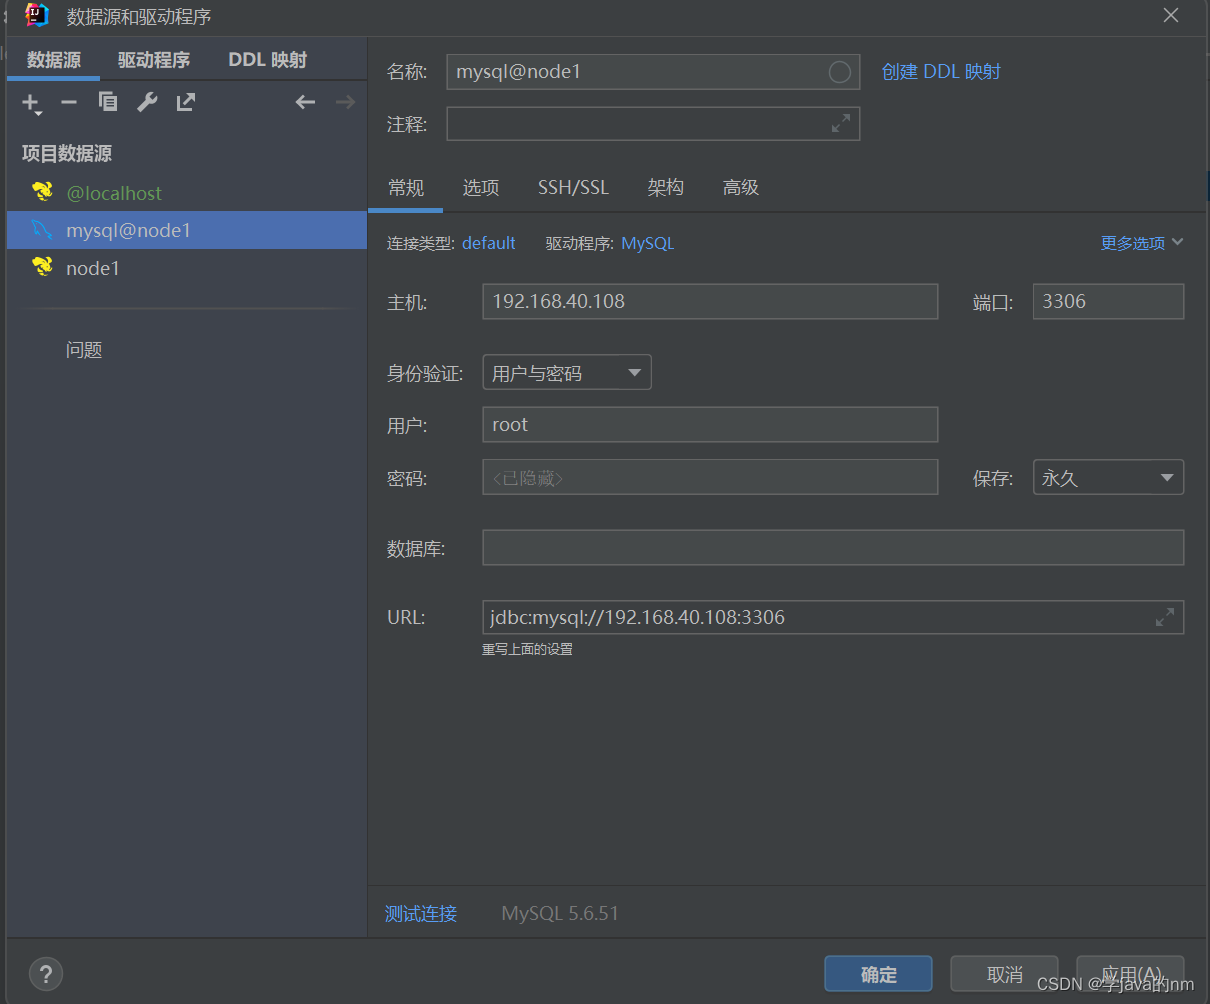Click the MySQL 5.6.51 version text

[x=560, y=913]
